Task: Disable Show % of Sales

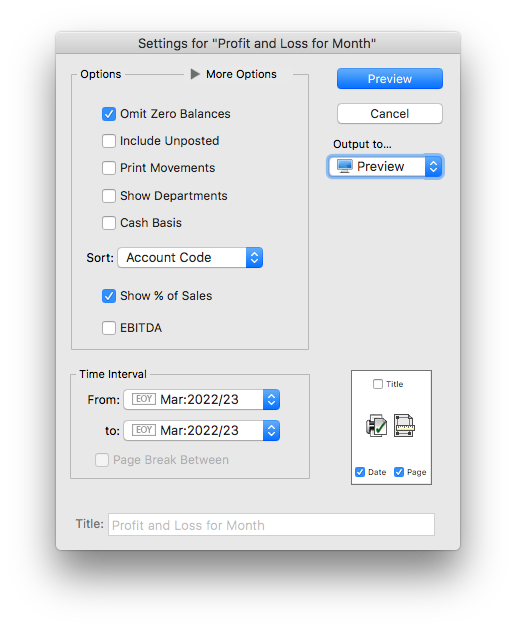Action: pos(109,296)
